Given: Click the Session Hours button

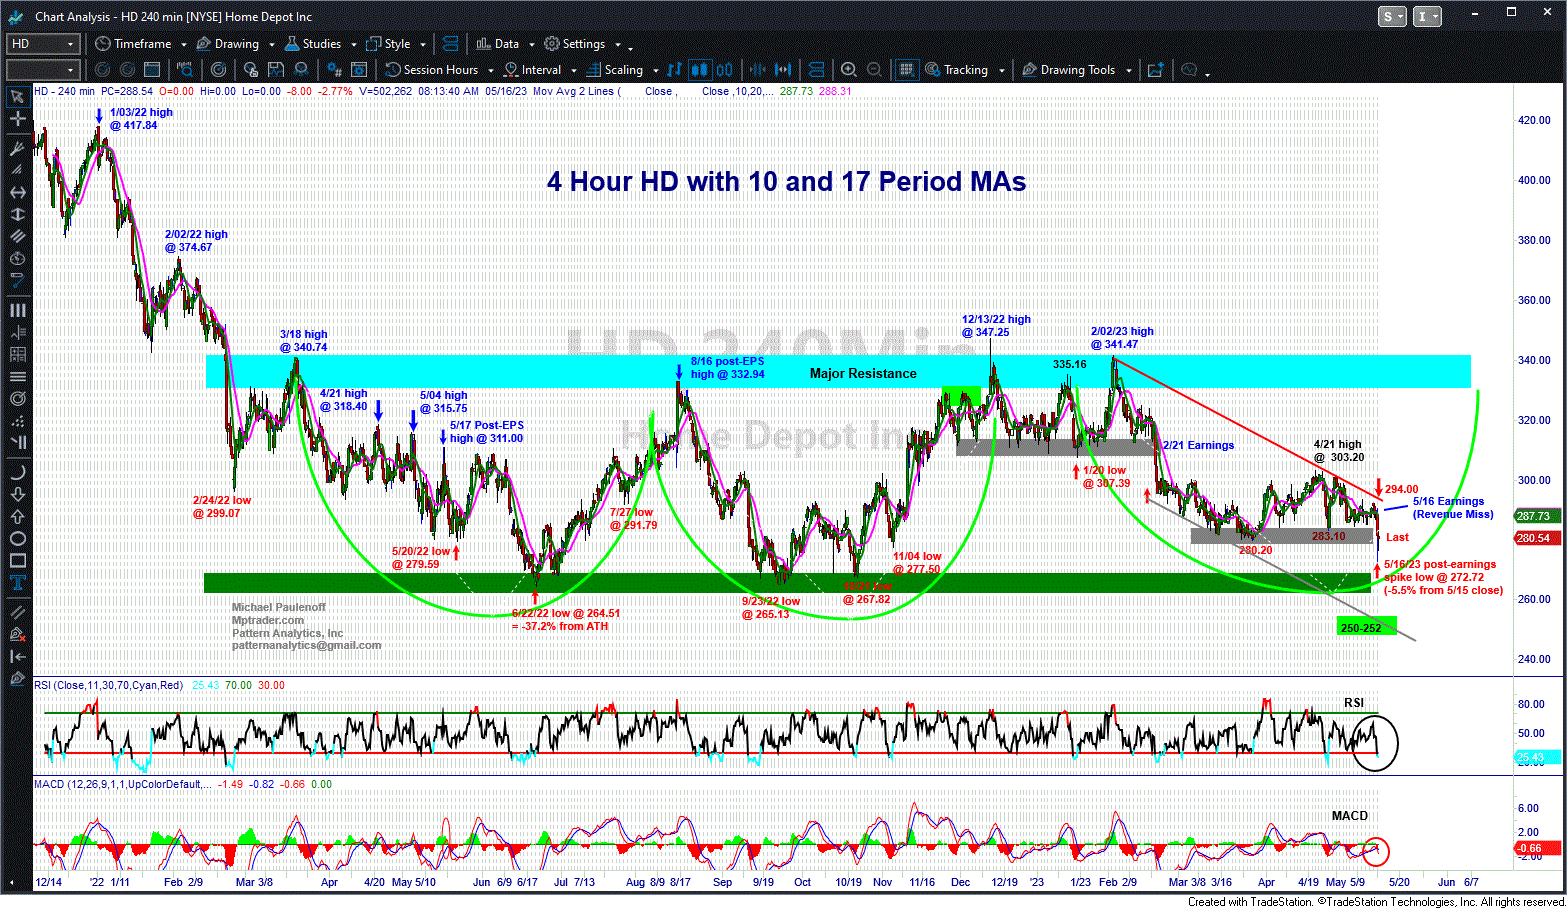Looking at the screenshot, I should coord(432,70).
